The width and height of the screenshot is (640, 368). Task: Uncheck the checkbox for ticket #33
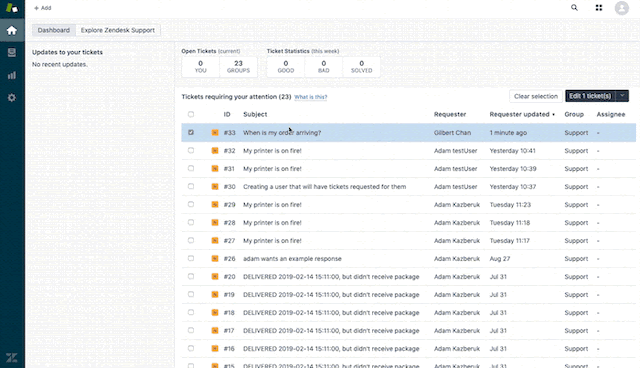(x=191, y=132)
